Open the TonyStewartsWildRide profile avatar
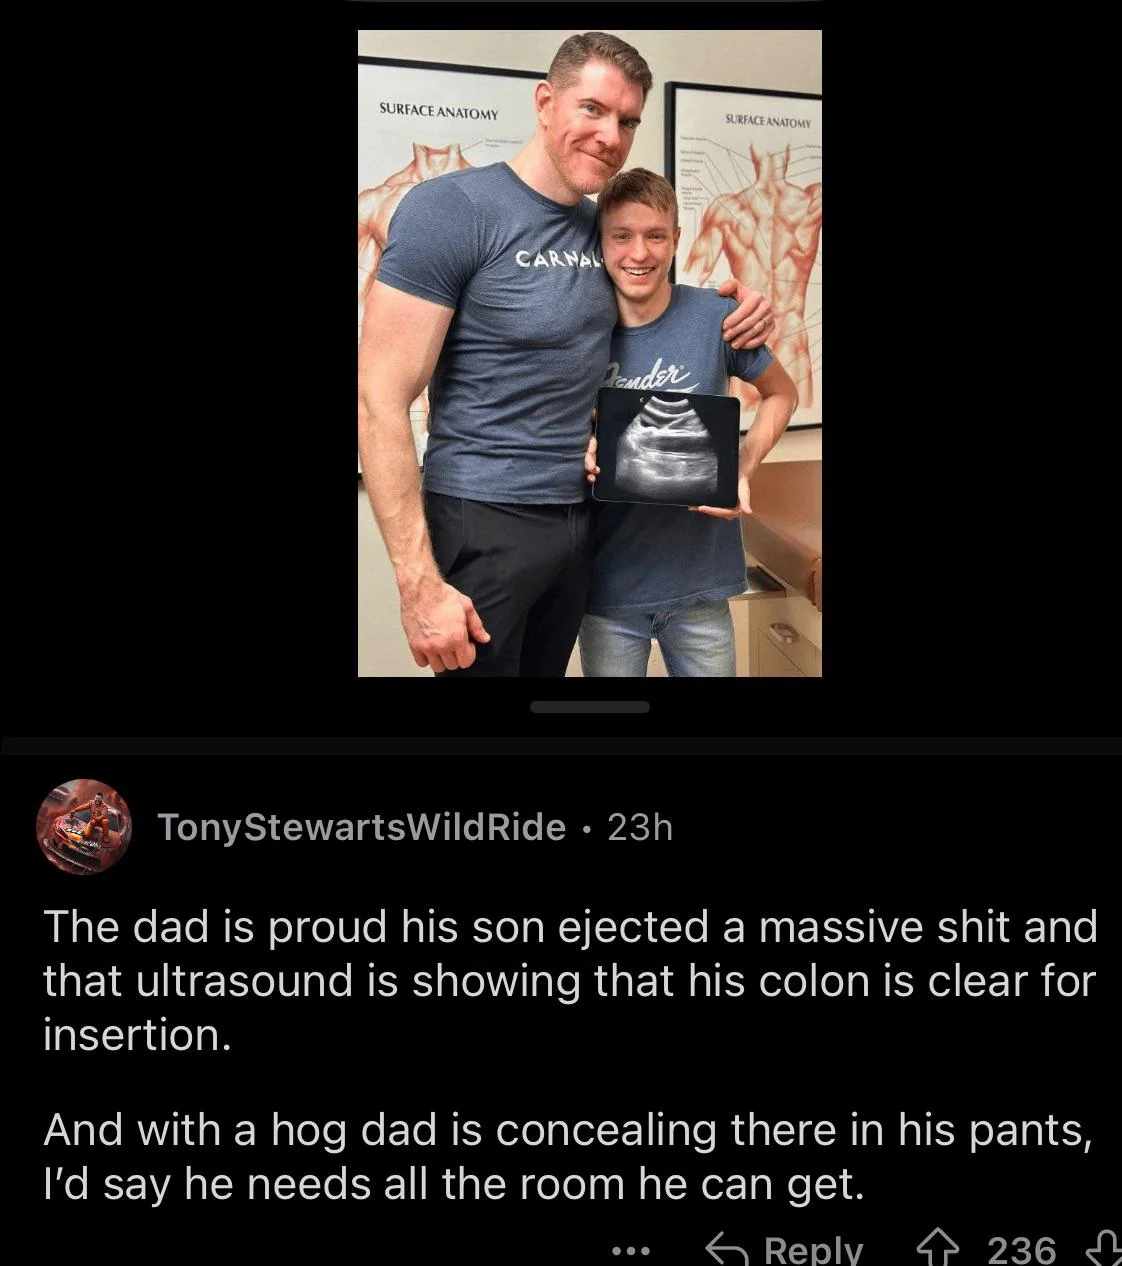This screenshot has height=1266, width=1122. 84,826
